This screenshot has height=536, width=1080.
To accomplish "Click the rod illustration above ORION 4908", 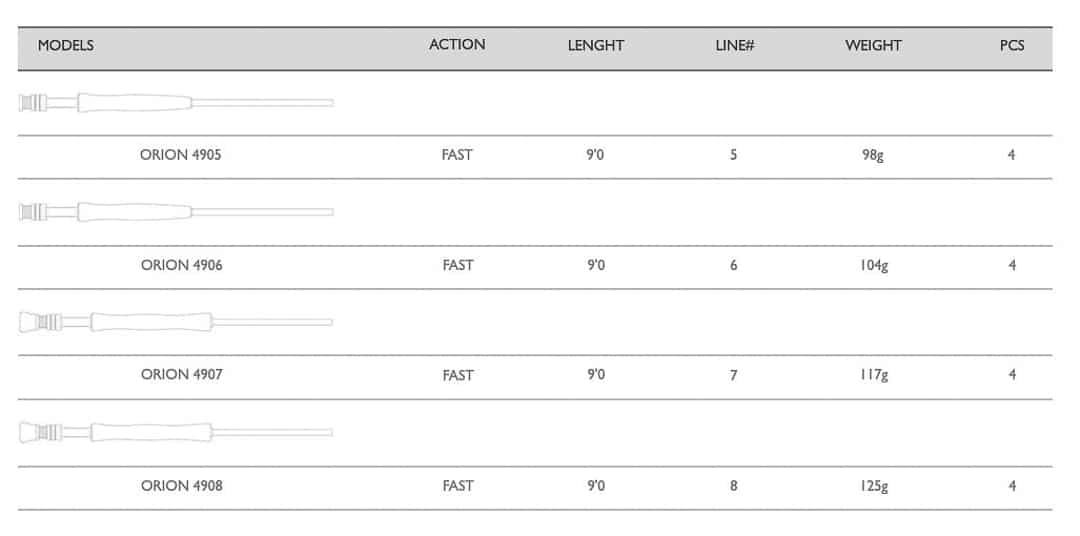I will pyautogui.click(x=176, y=432).
